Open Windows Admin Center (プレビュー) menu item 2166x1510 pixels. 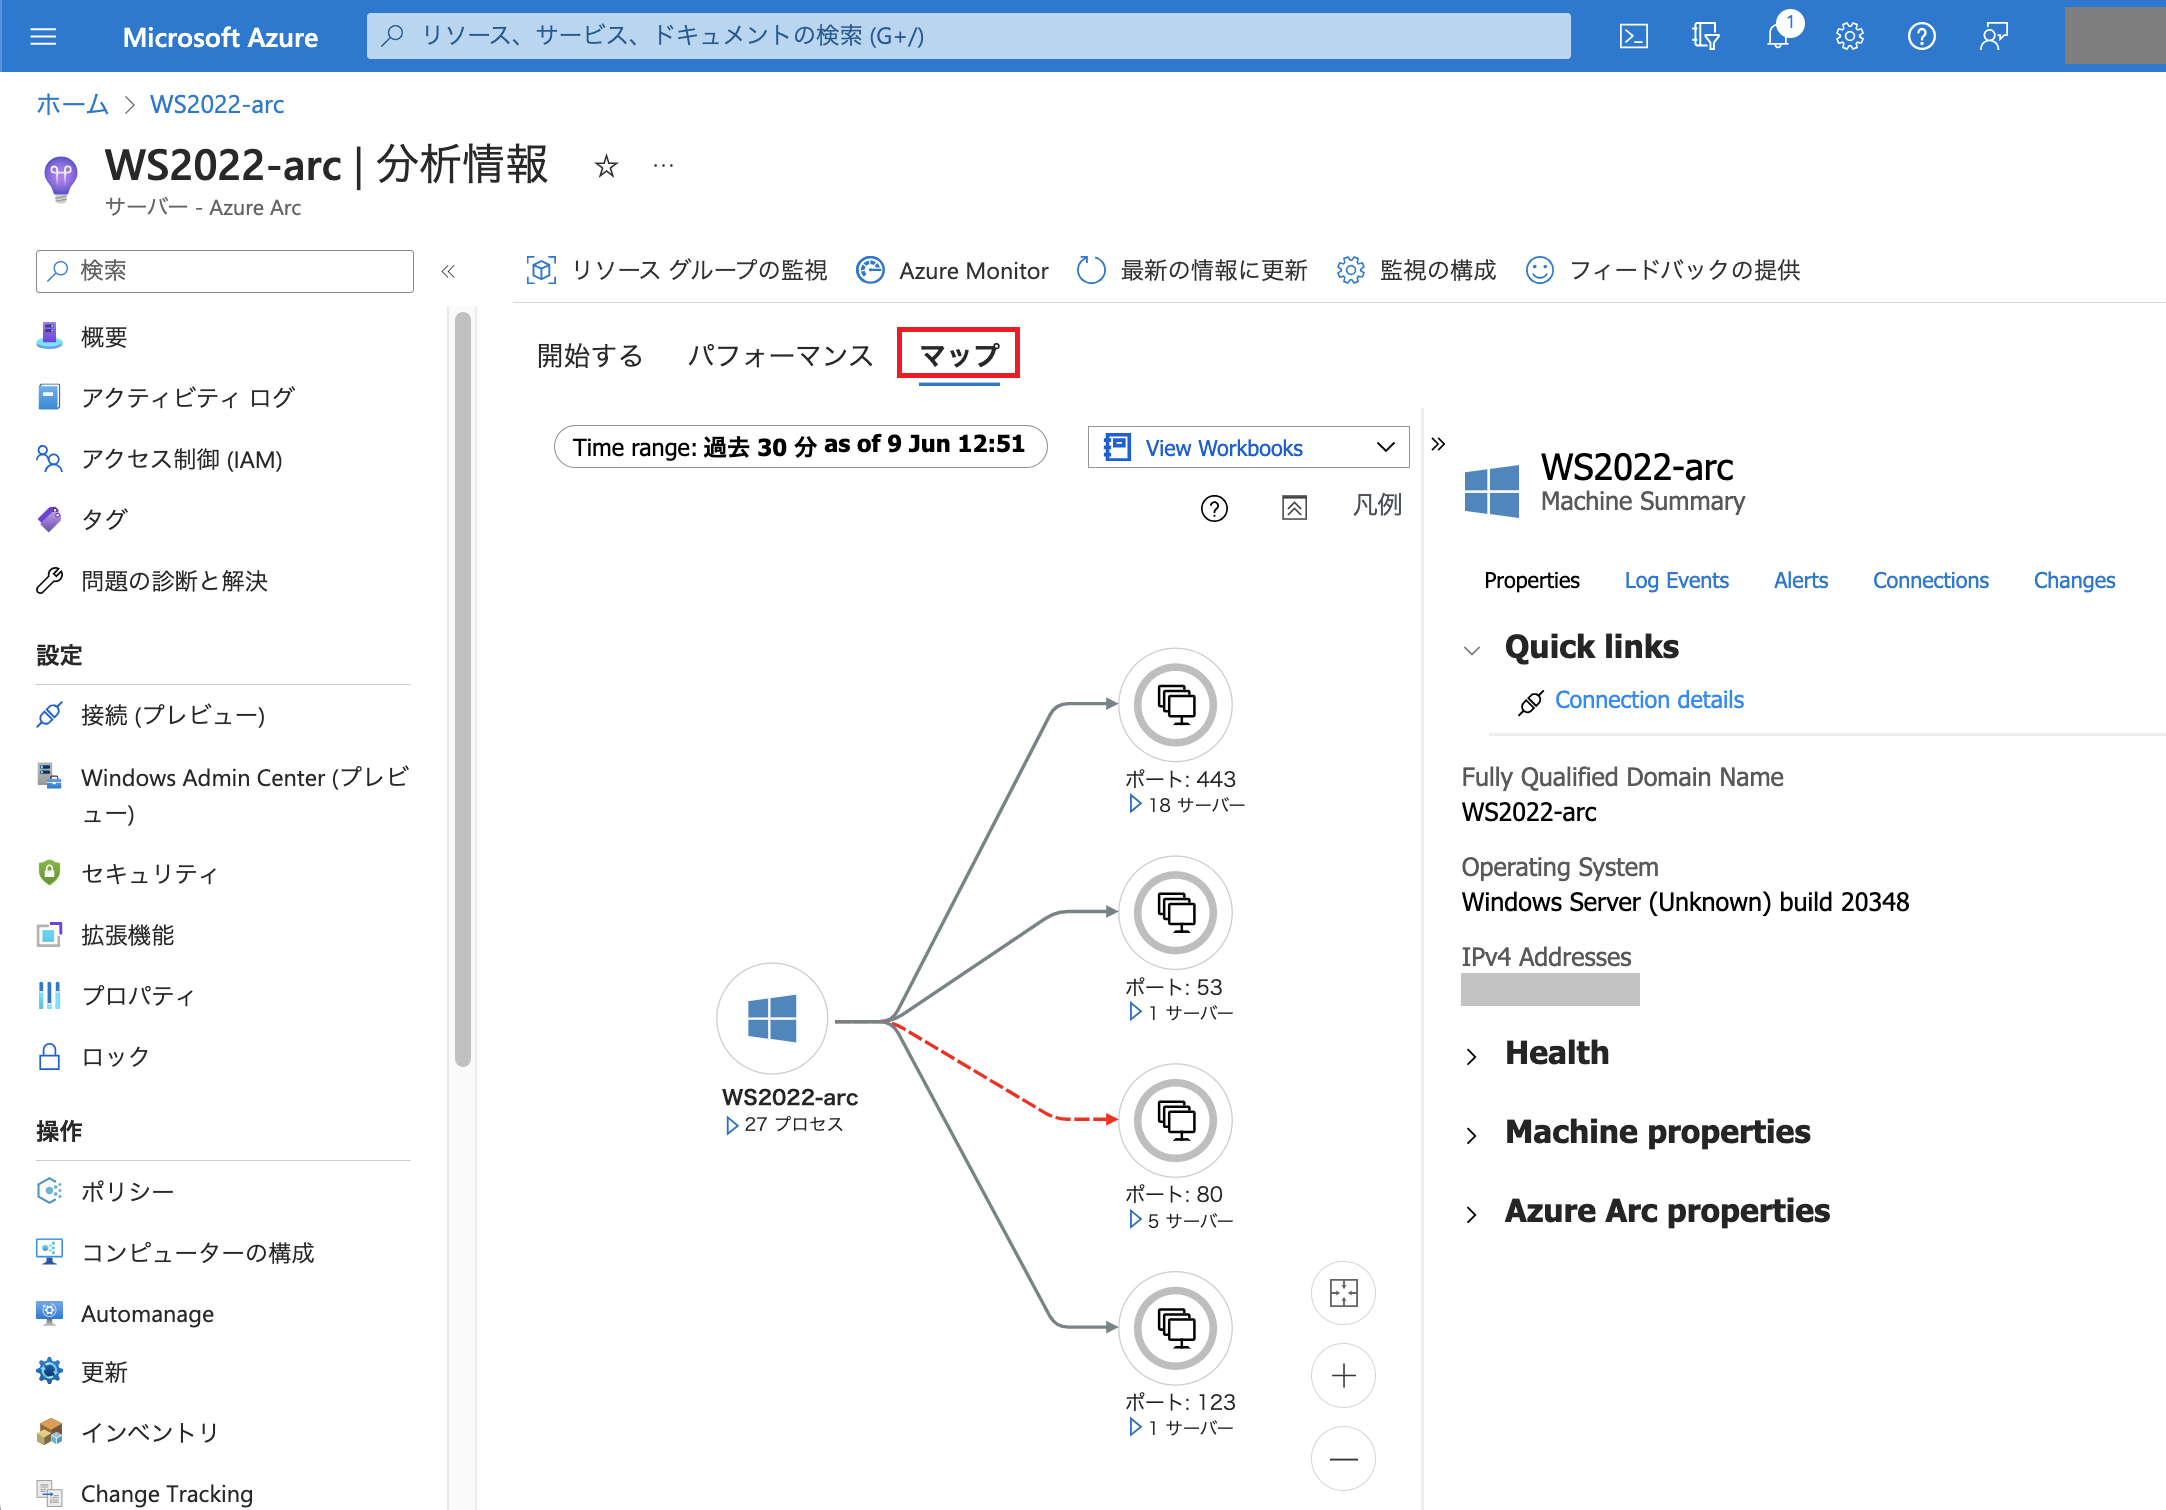pyautogui.click(x=223, y=795)
